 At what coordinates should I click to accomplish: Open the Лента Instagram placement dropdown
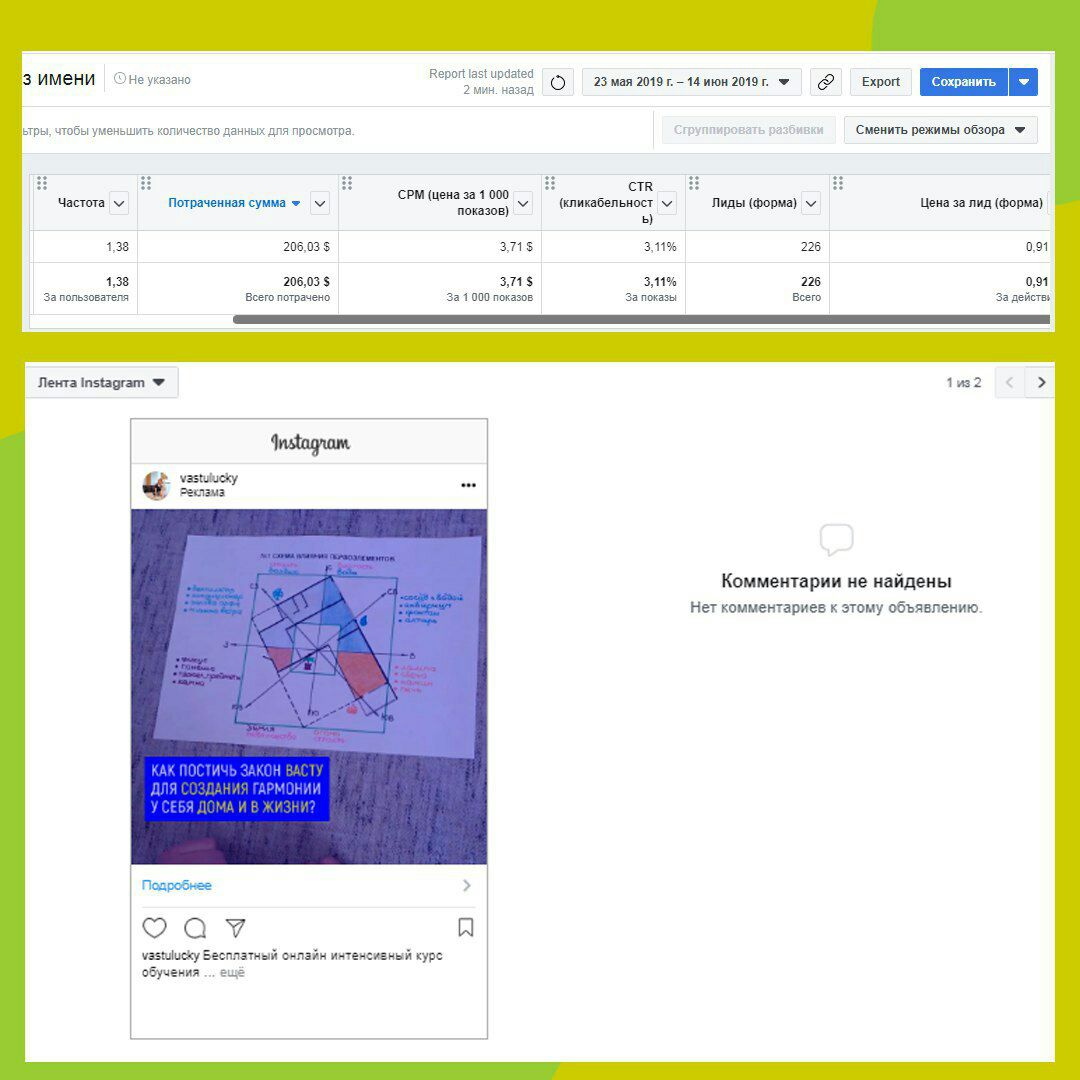101,382
